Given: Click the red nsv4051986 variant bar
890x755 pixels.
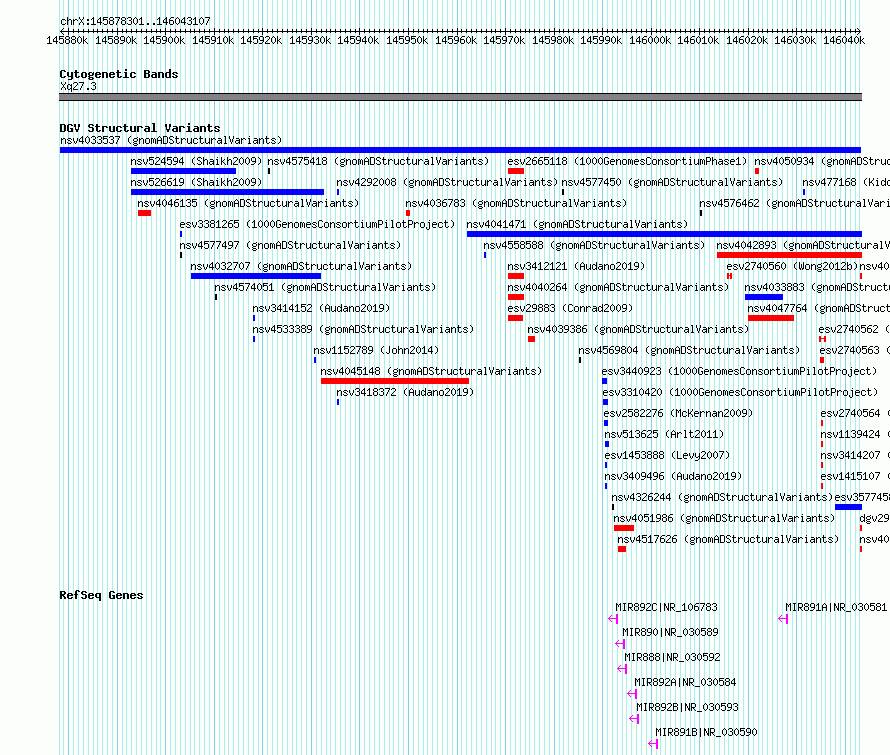Looking at the screenshot, I should [x=624, y=528].
